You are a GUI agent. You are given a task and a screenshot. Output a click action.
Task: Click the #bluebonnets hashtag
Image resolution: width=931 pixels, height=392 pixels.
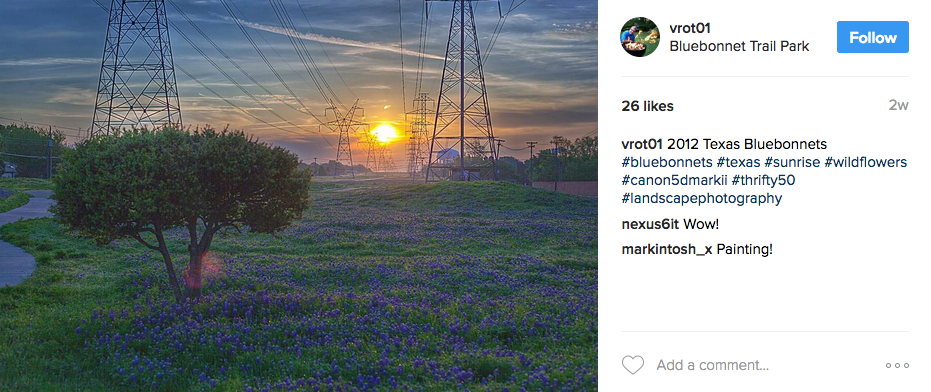667,162
